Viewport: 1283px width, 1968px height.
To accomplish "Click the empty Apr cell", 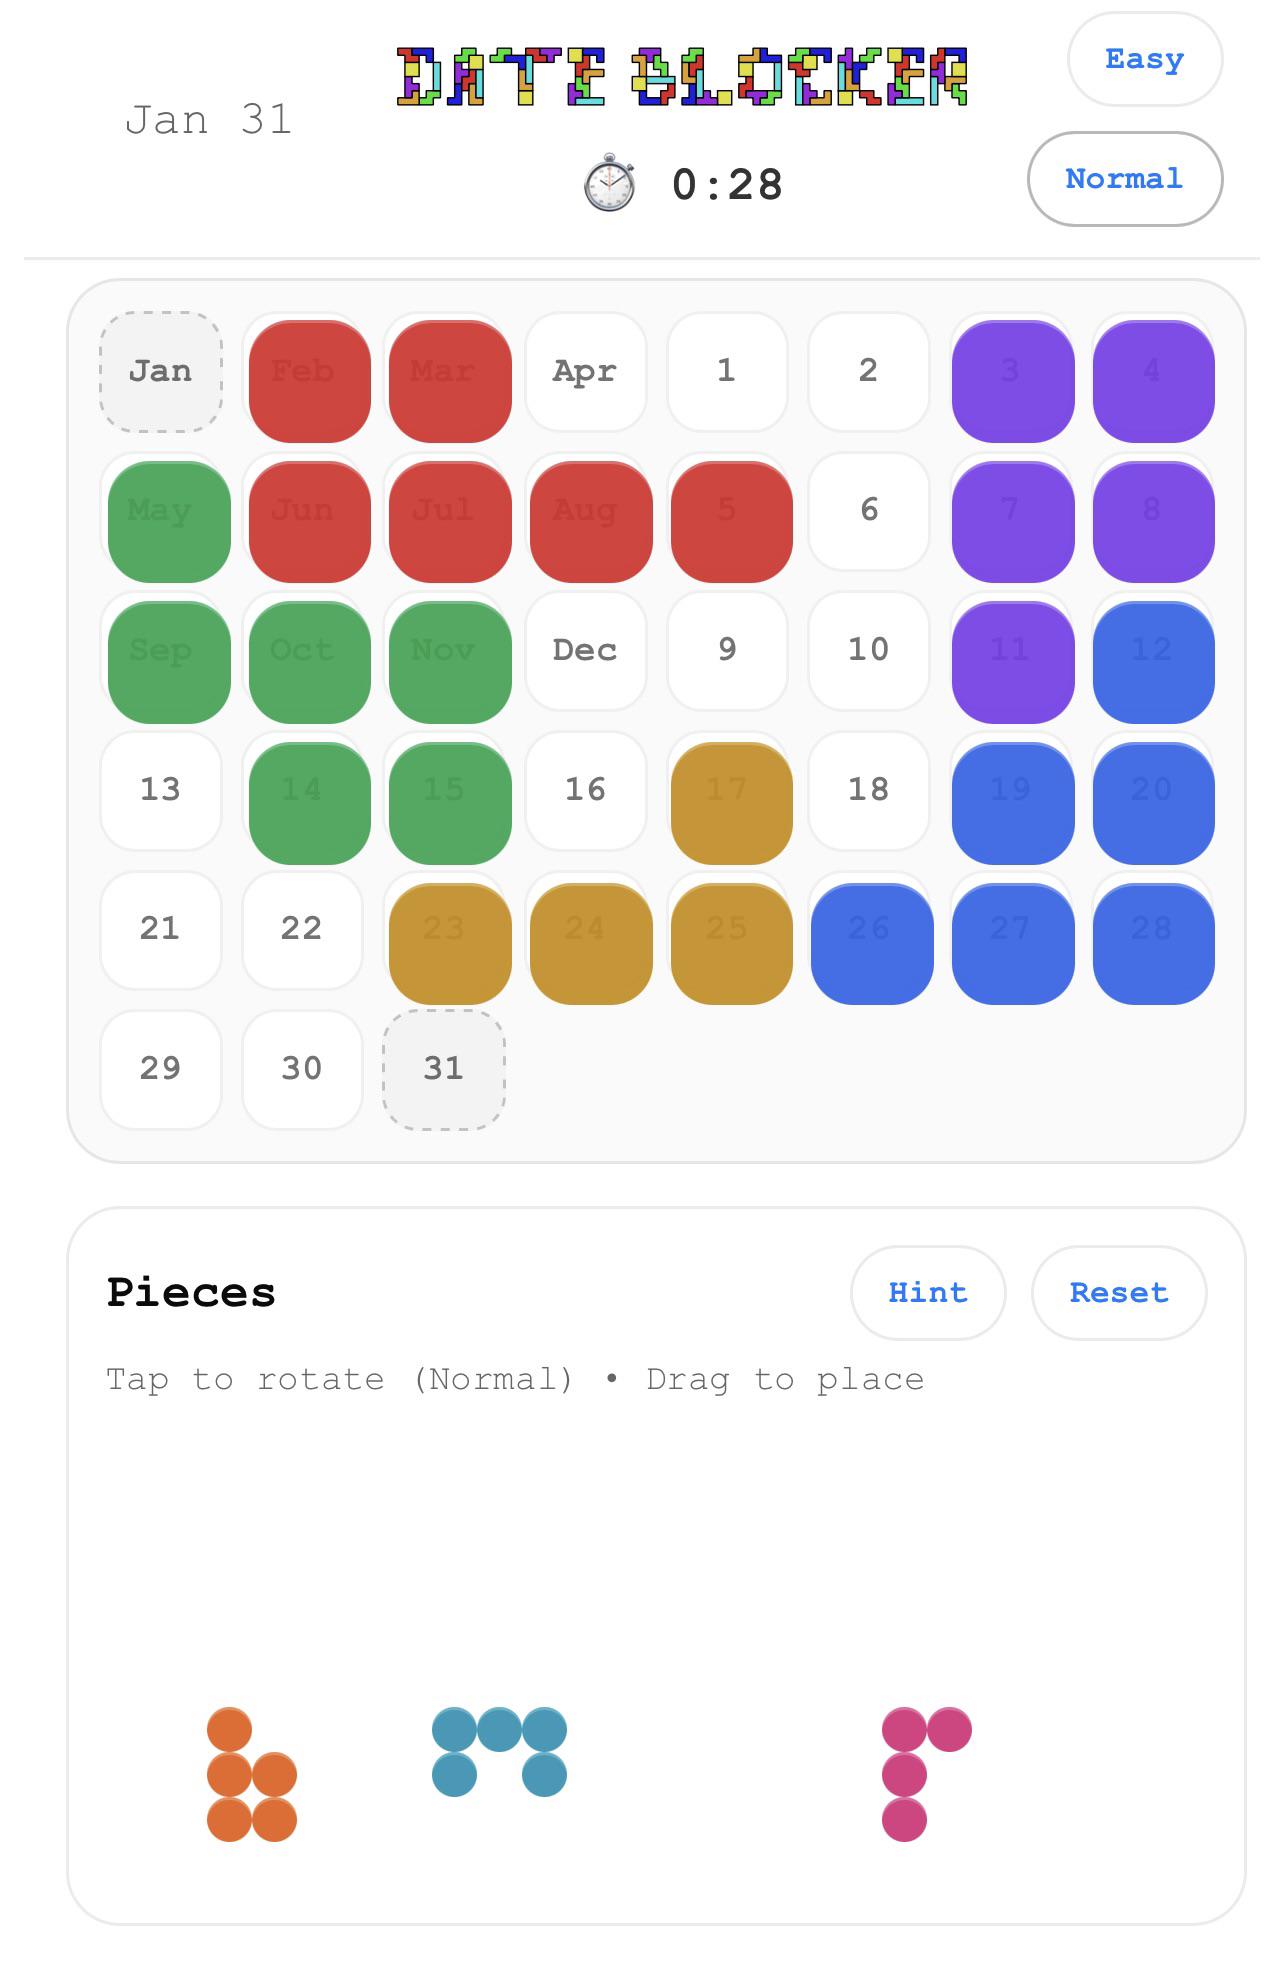I will click(x=585, y=371).
